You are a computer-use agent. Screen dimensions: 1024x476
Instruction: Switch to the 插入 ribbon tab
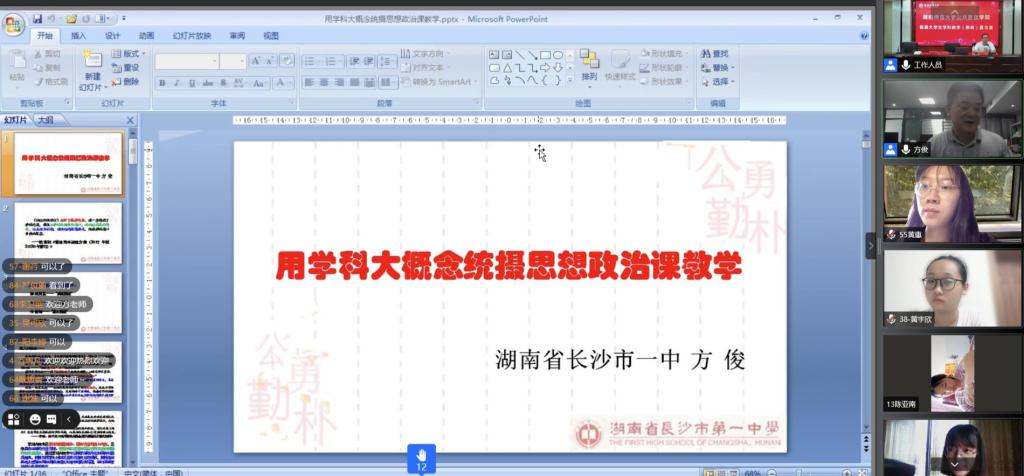[78, 36]
